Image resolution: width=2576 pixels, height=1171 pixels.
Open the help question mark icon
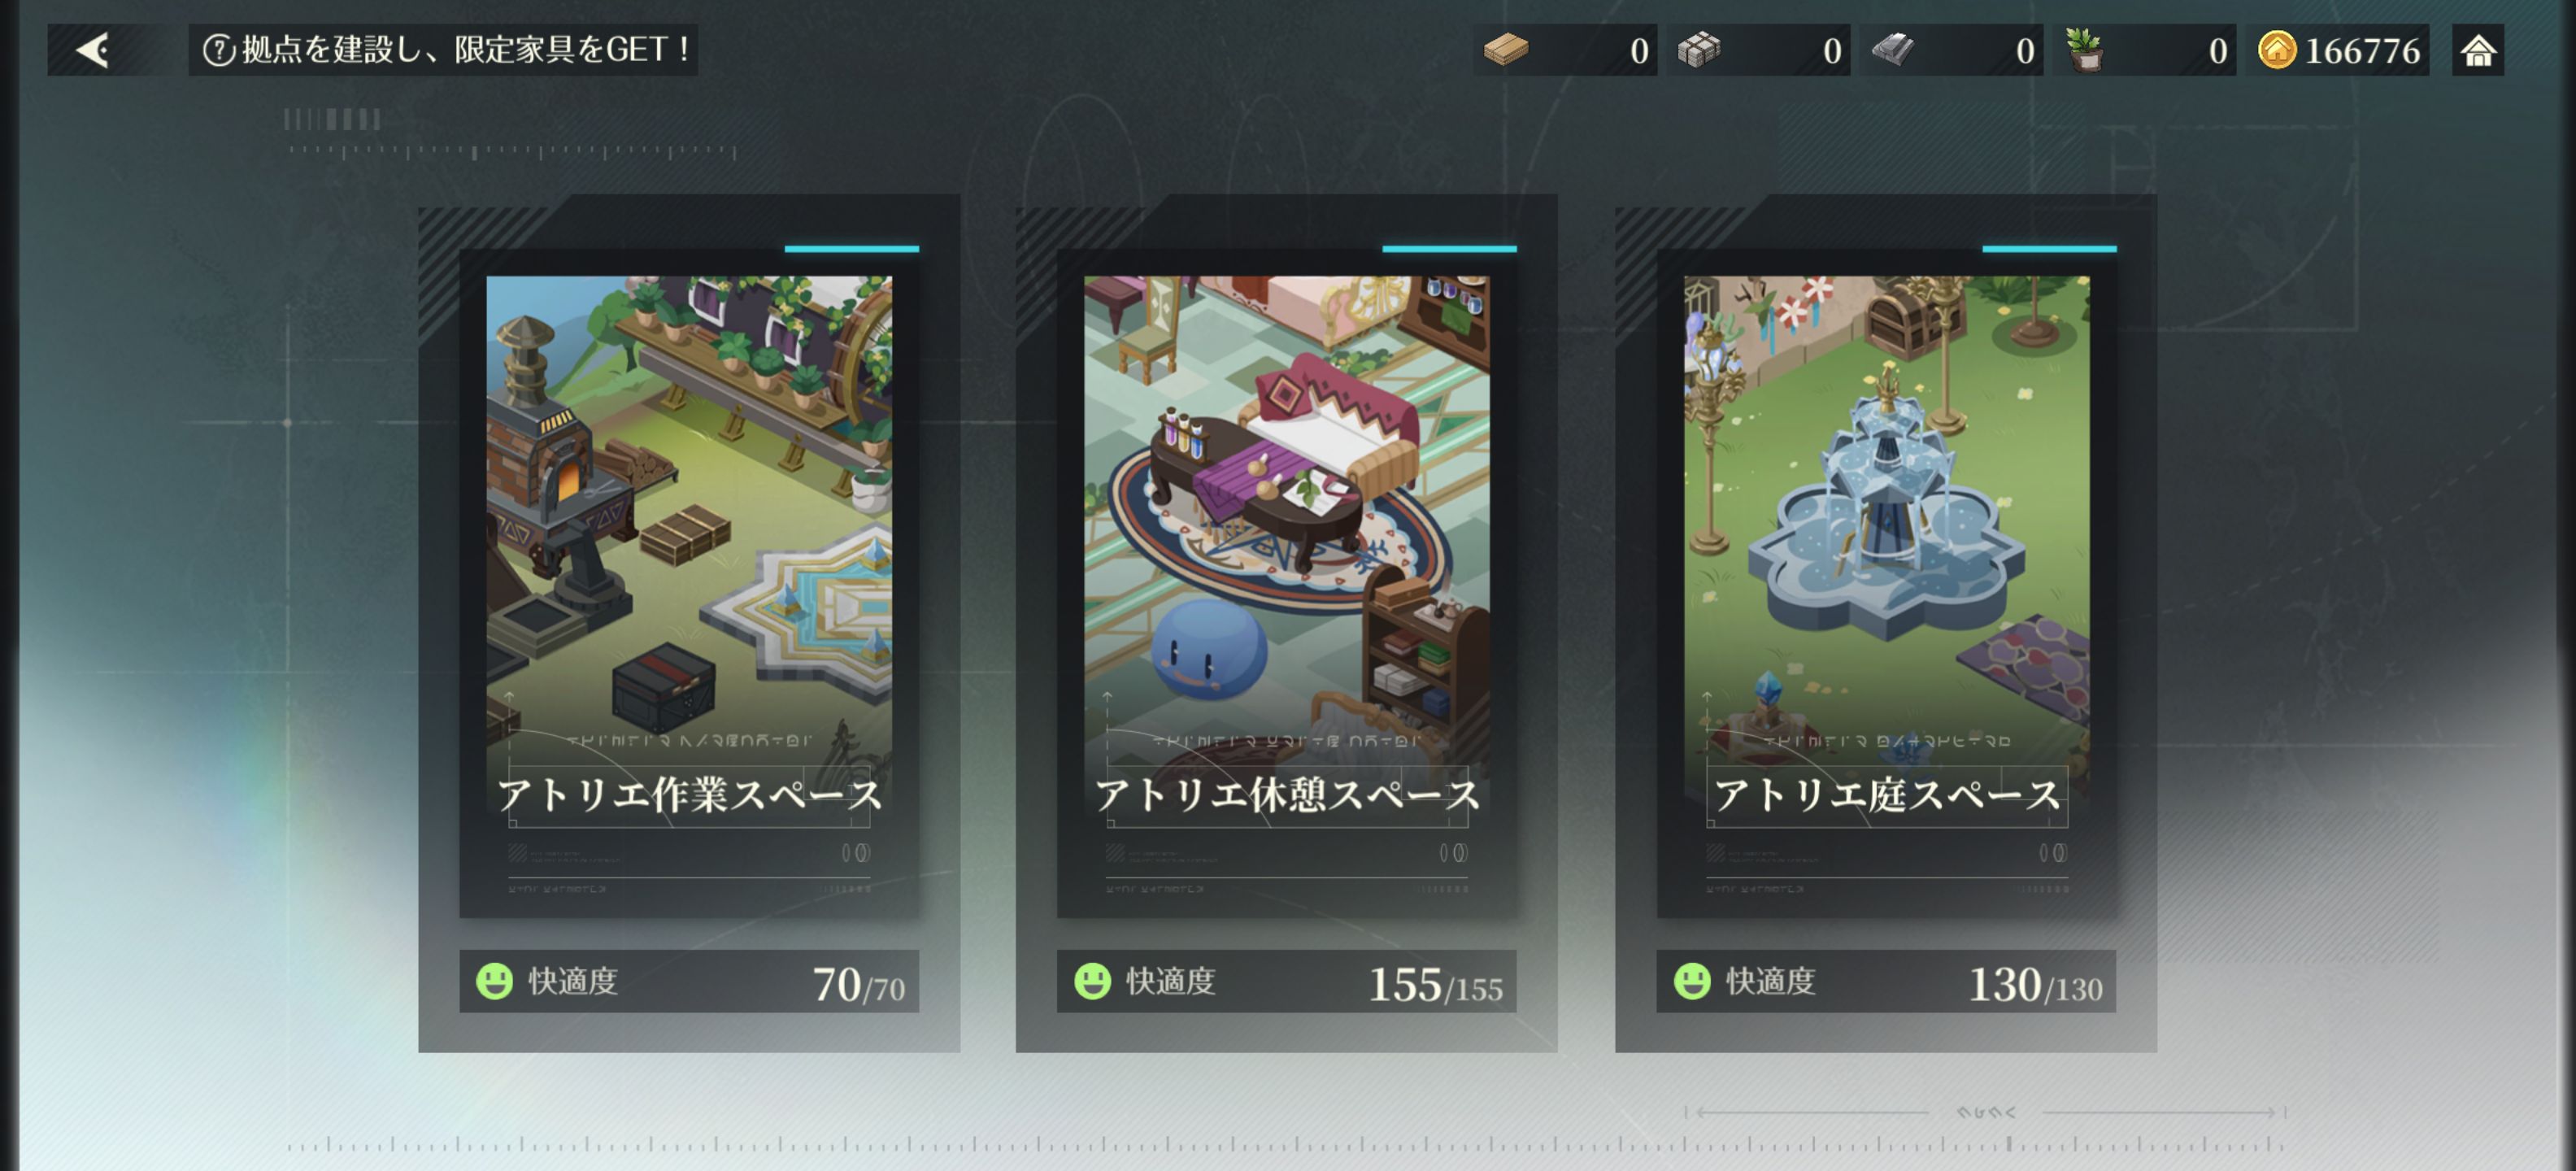[x=219, y=50]
